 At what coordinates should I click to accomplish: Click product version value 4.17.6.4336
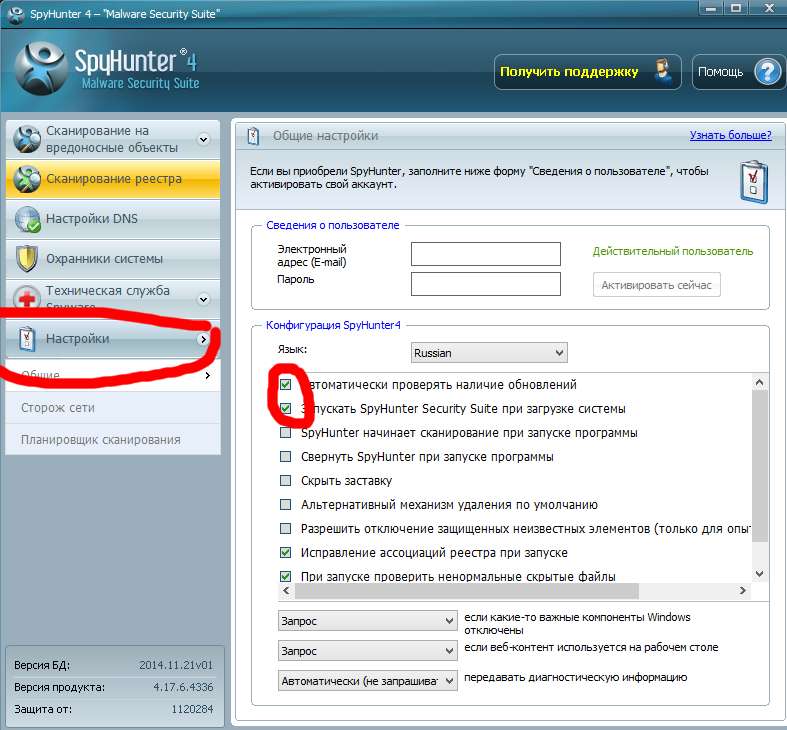183,687
